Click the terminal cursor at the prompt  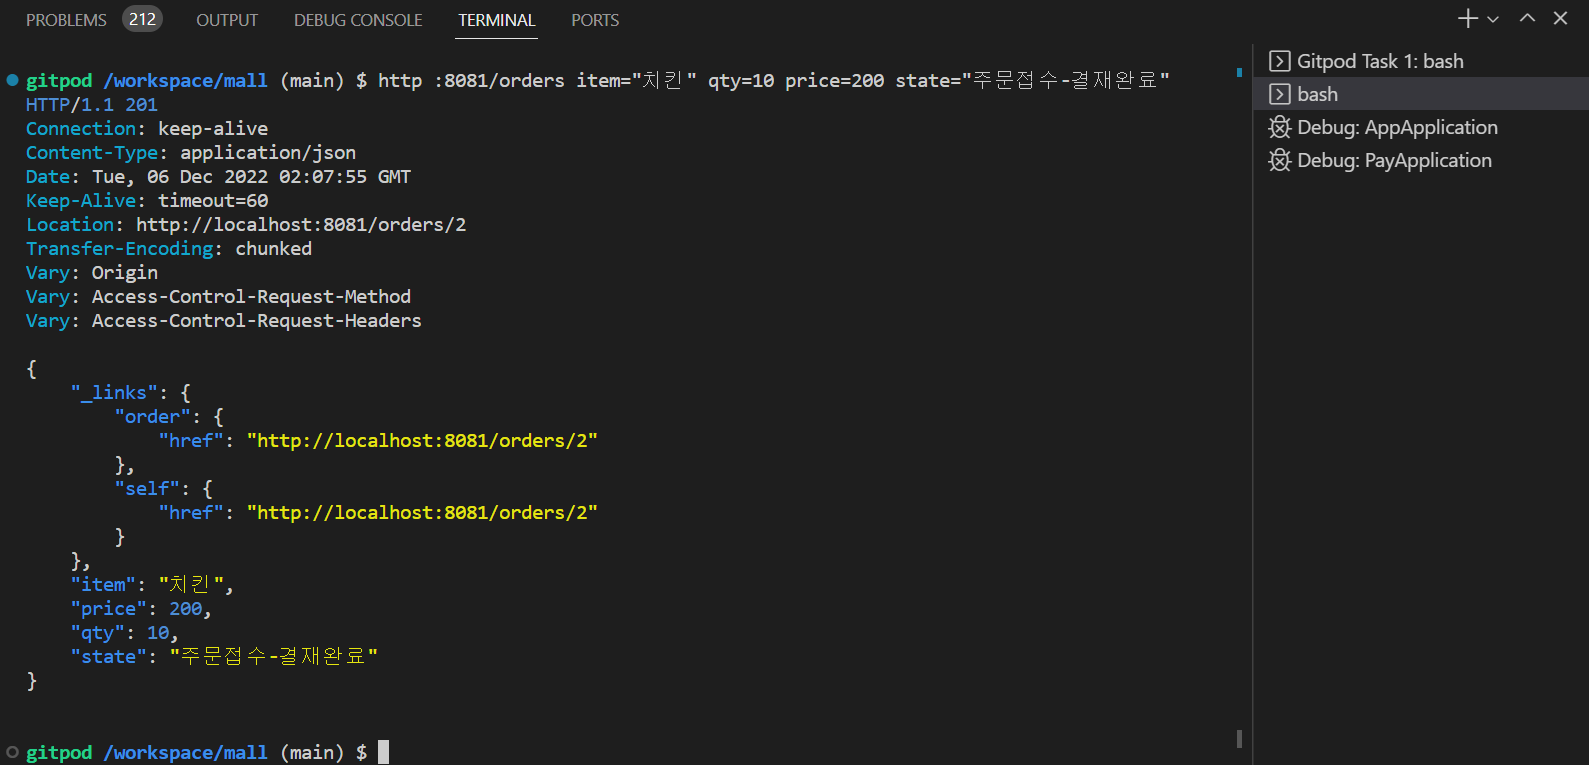tap(383, 752)
